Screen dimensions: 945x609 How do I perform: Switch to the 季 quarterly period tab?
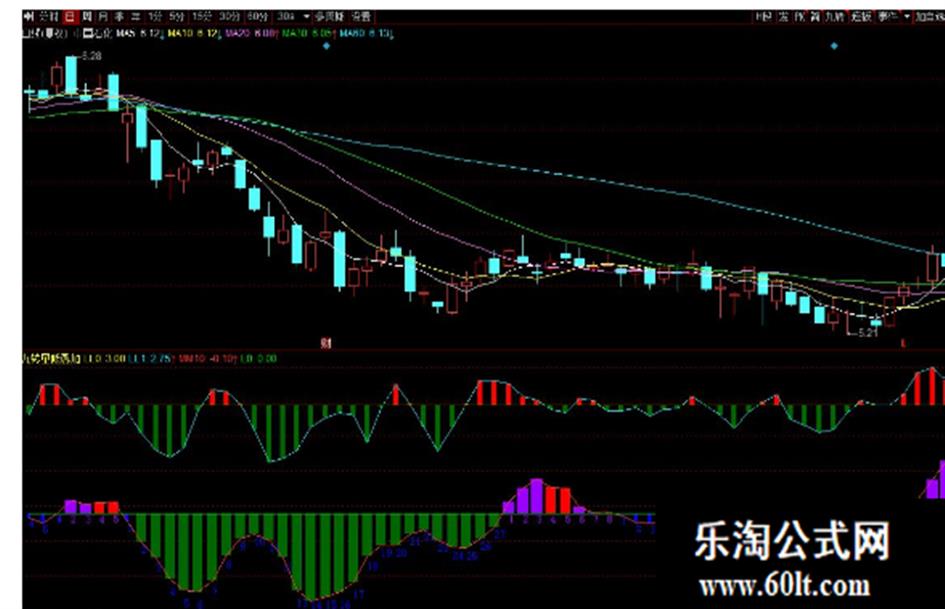pos(119,17)
